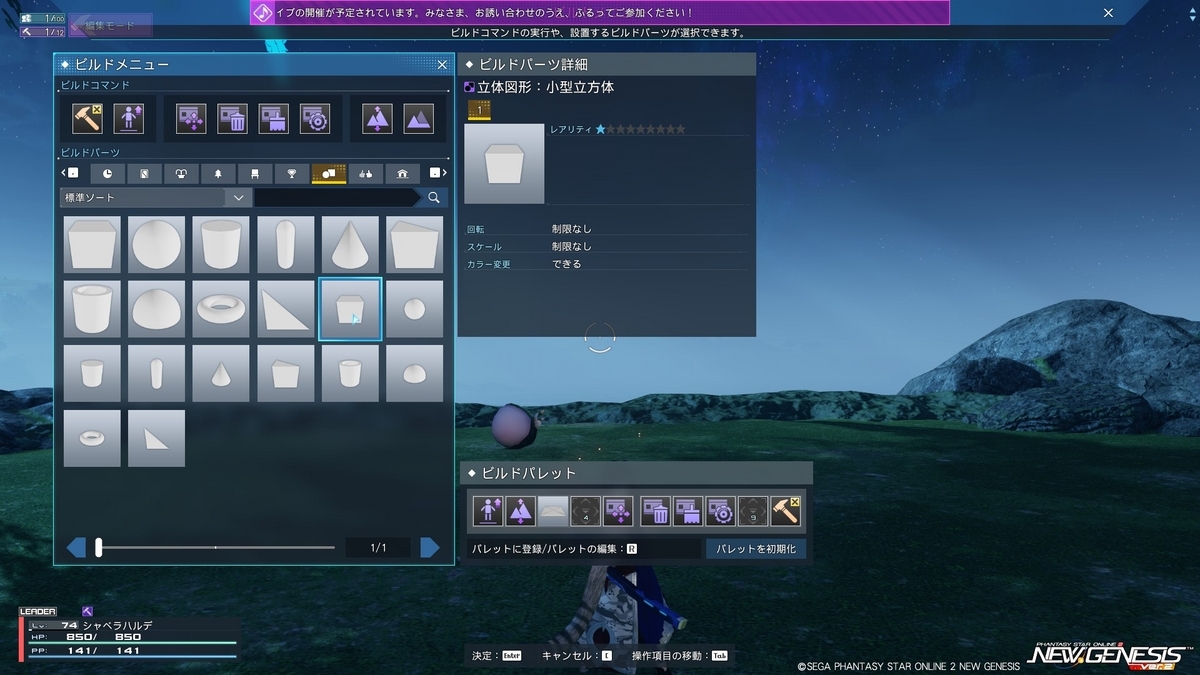Image resolution: width=1200 pixels, height=675 pixels.
Task: Dismiss the purple event announcement banner
Action: click(1107, 13)
